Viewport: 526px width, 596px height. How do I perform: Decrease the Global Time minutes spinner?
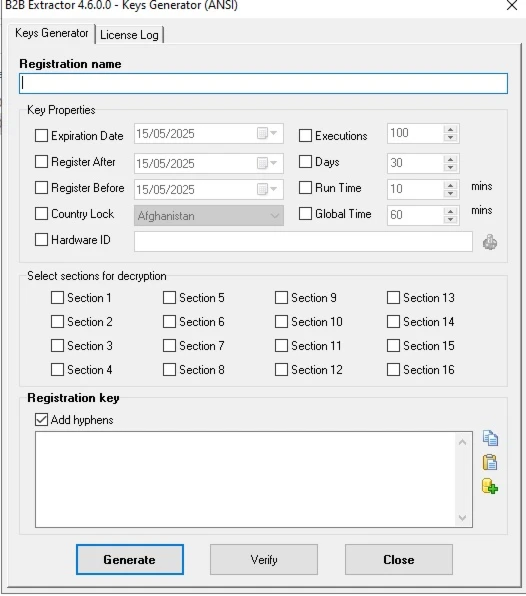tap(450, 219)
